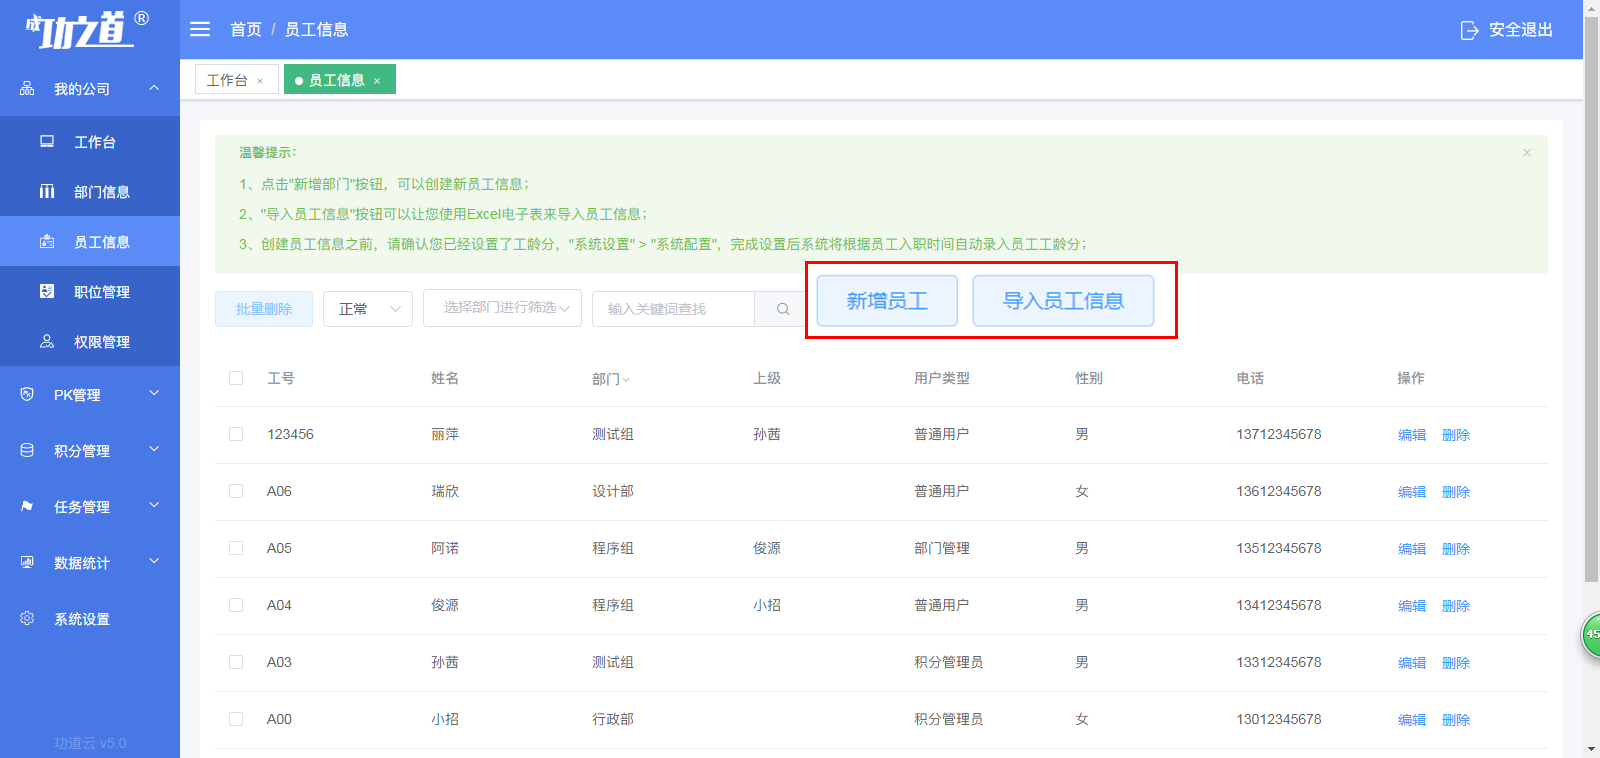The image size is (1600, 758).
Task: Expand the 数据统计 menu chevron
Action: point(154,562)
